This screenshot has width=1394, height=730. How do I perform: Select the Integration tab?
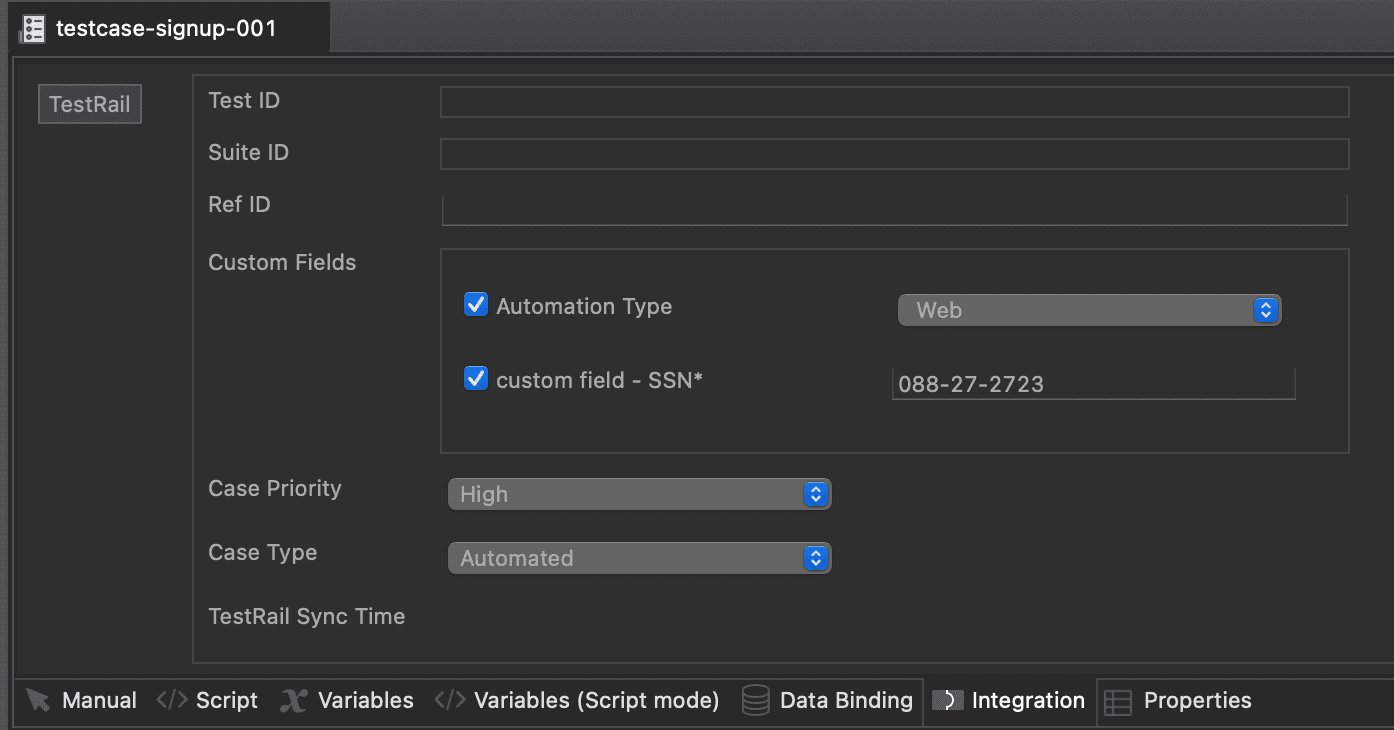tap(1009, 701)
